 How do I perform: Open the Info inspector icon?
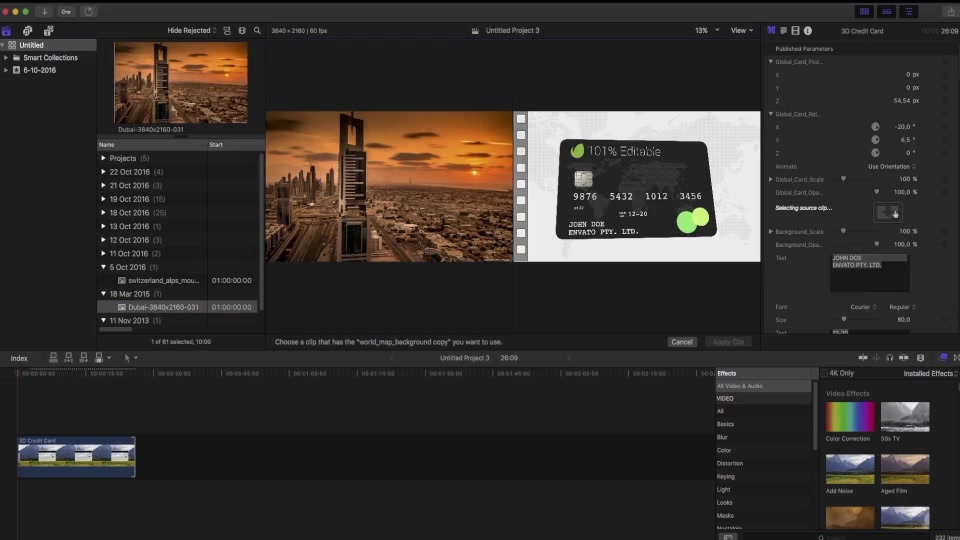pyautogui.click(x=808, y=31)
